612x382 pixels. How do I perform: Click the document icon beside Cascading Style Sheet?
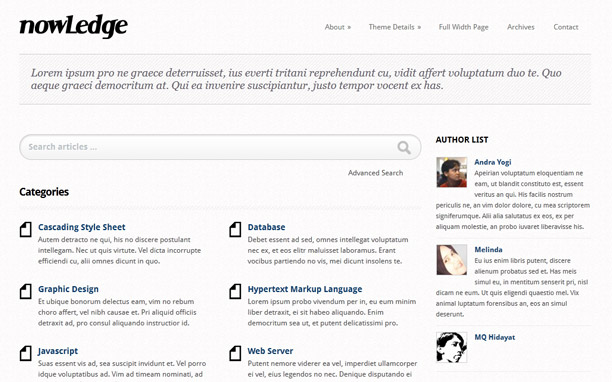coord(26,229)
